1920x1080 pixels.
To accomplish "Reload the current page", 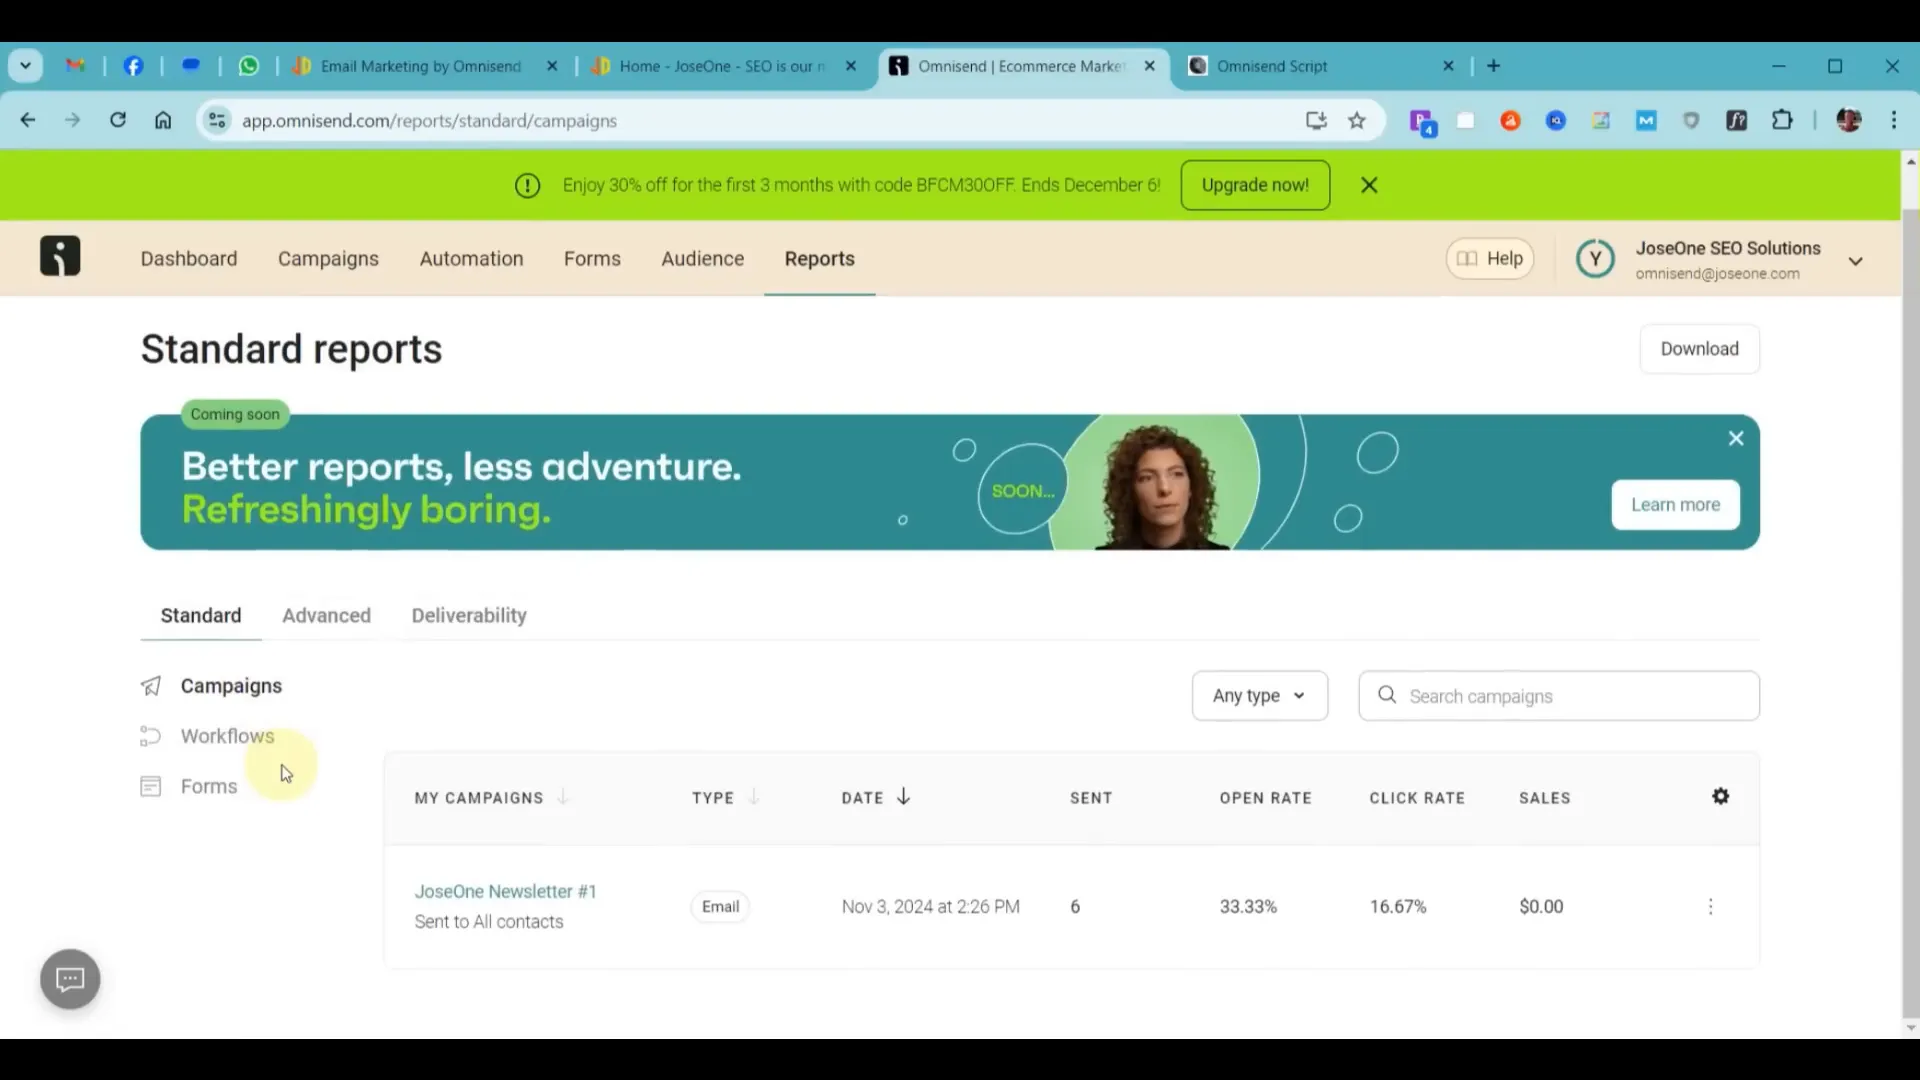I will 118,120.
